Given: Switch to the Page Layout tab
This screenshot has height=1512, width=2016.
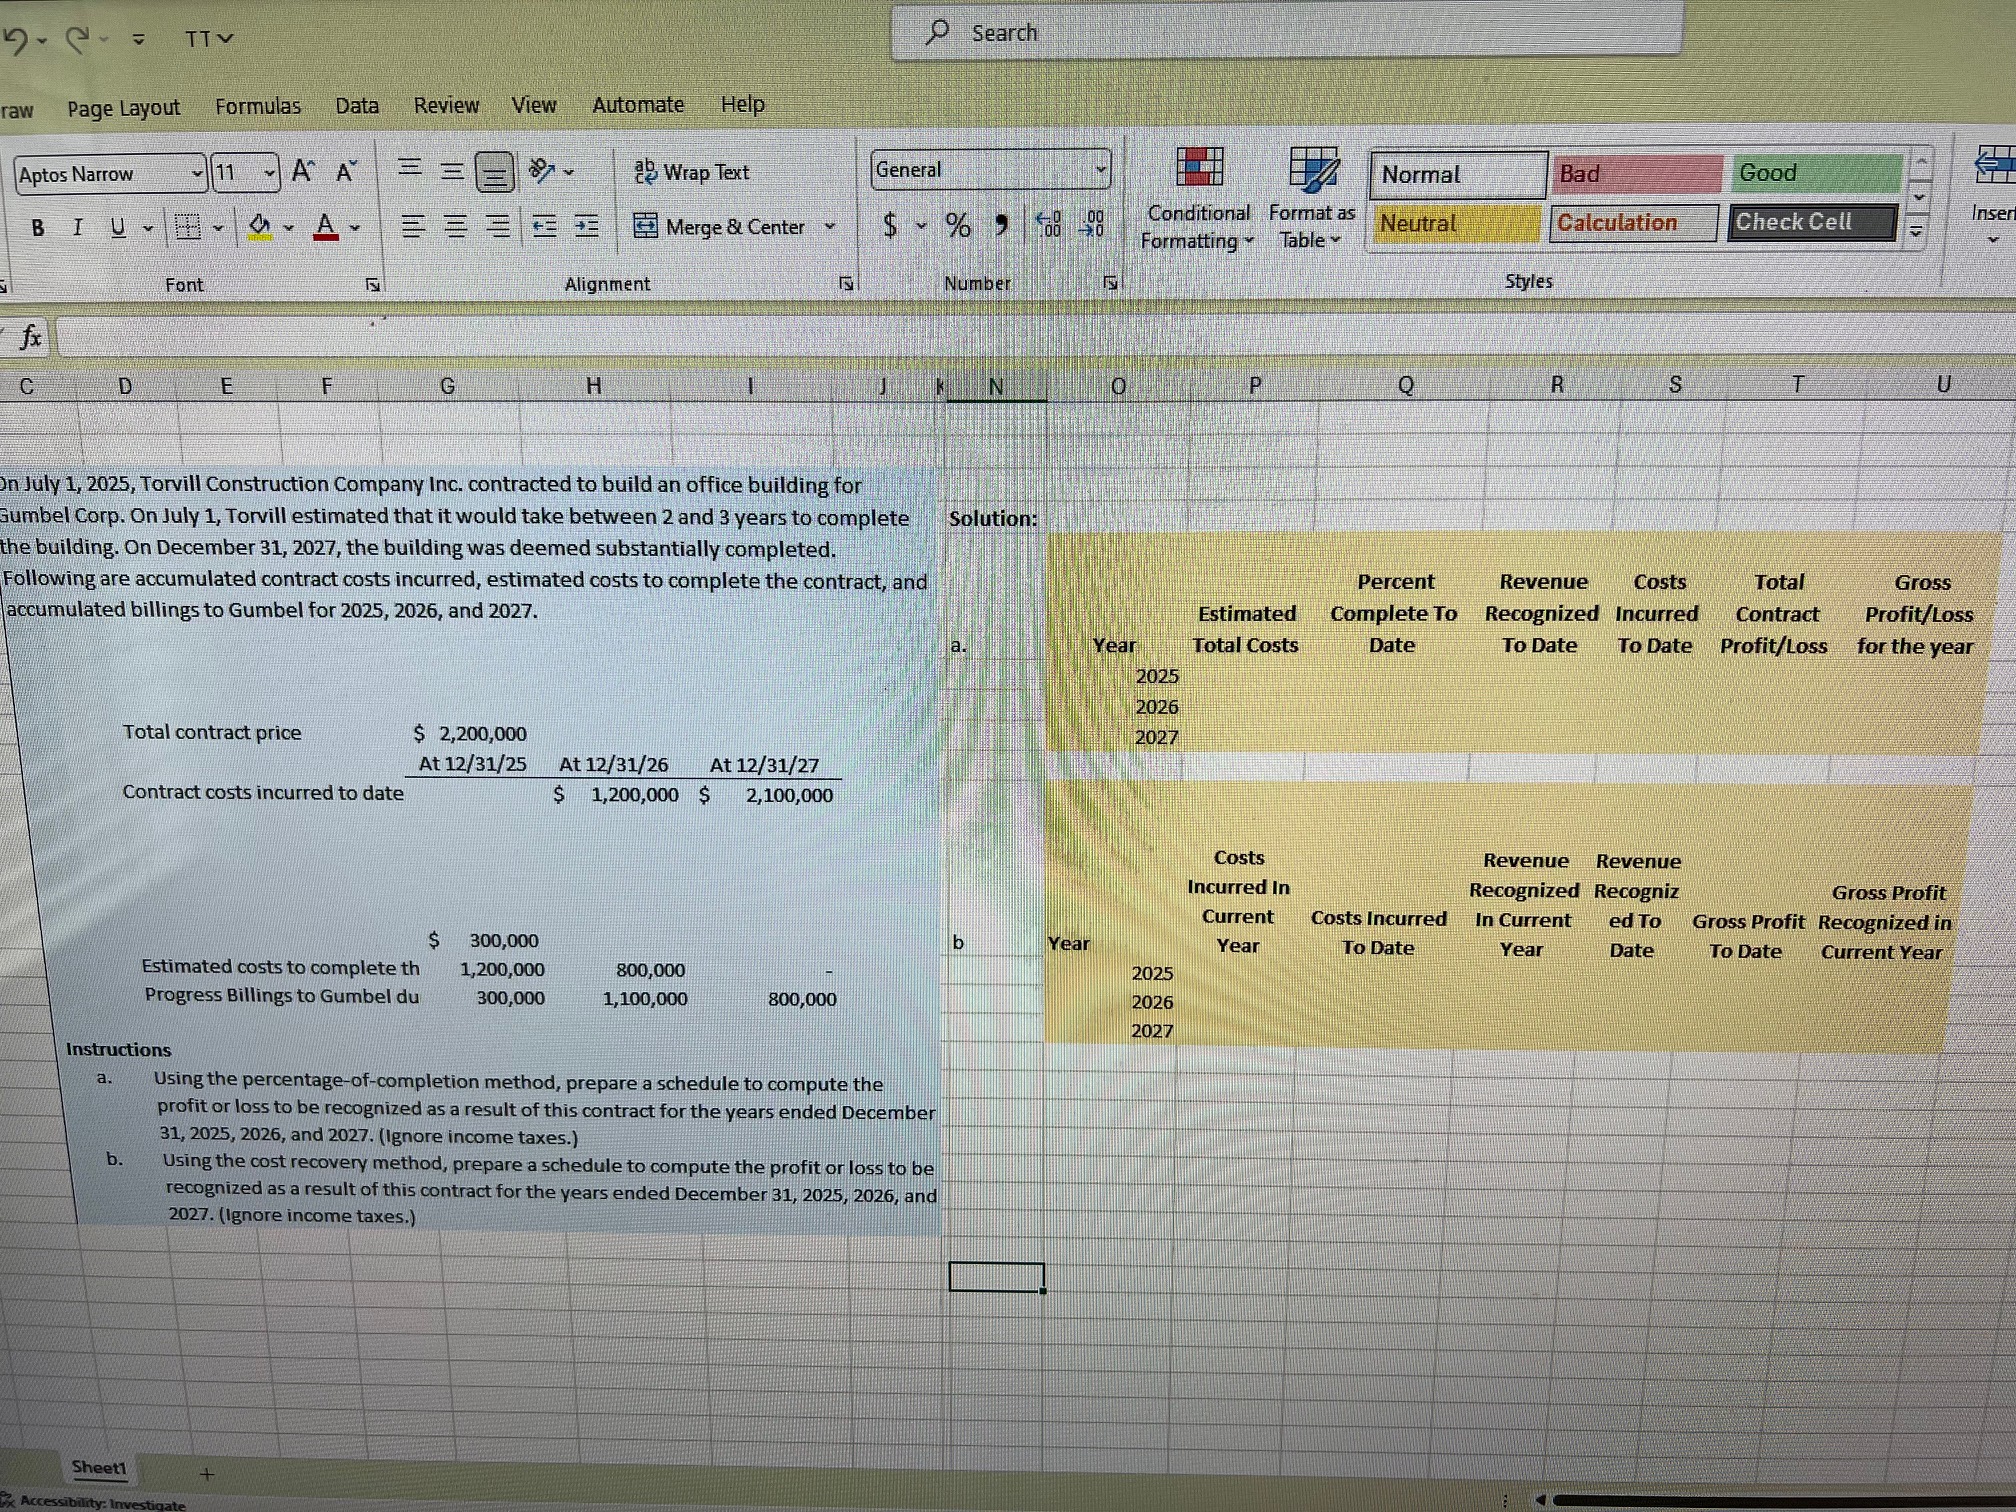Looking at the screenshot, I should 124,108.
